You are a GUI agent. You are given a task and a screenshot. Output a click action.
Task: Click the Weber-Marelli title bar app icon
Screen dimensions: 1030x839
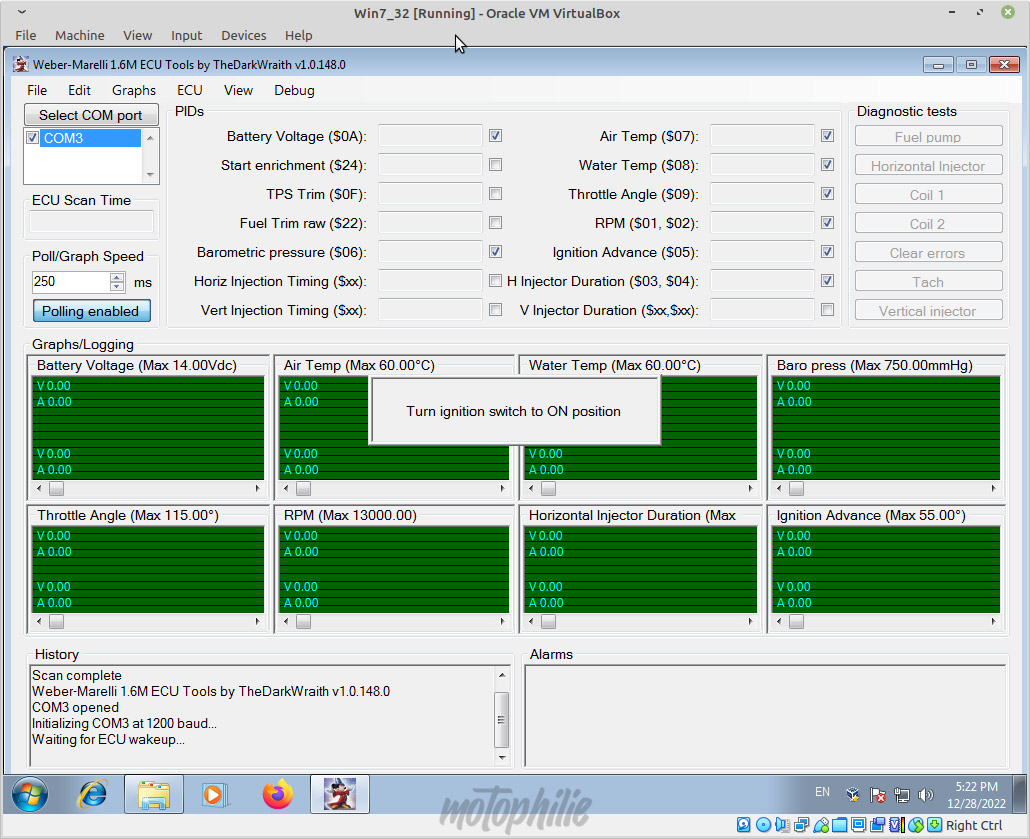tap(21, 64)
